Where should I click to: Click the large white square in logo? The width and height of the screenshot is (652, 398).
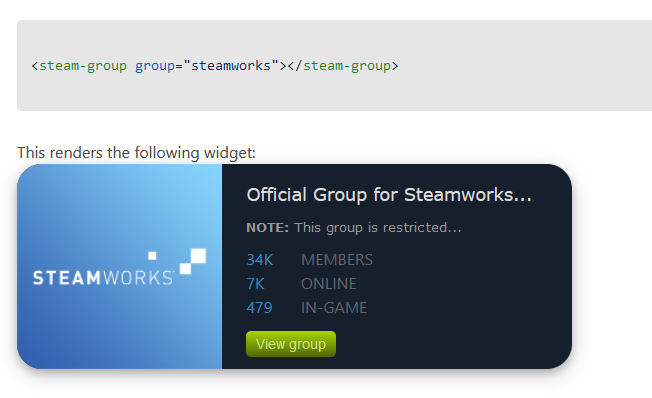click(198, 256)
